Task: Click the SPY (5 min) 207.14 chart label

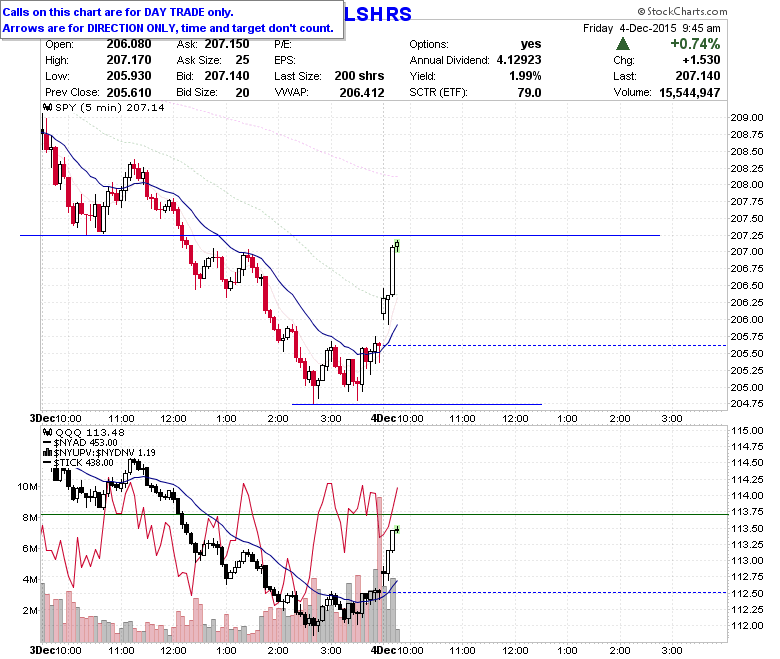Action: click(109, 107)
